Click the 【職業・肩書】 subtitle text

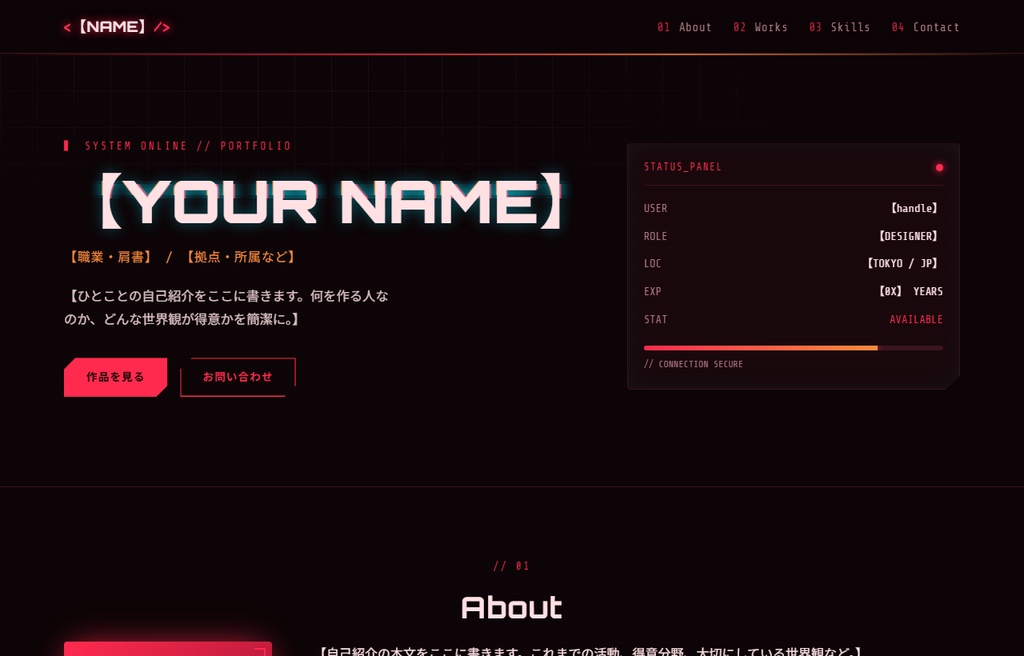tap(110, 257)
